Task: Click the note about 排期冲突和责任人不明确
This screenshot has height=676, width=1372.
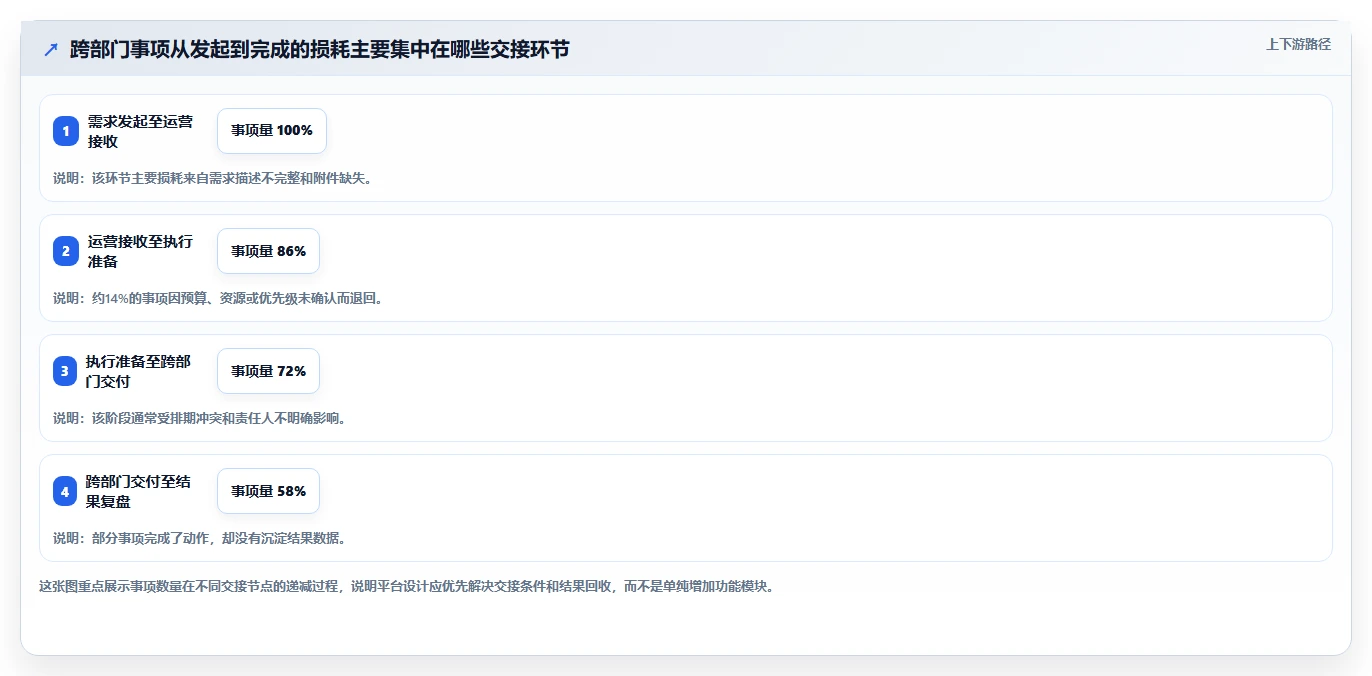Action: [x=200, y=418]
